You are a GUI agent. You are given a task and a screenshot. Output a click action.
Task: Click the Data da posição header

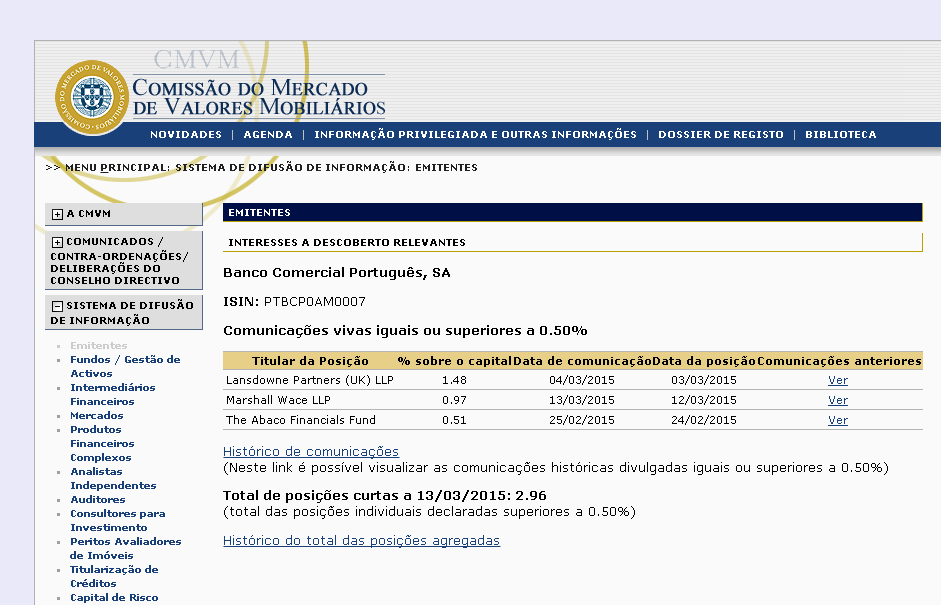click(704, 361)
